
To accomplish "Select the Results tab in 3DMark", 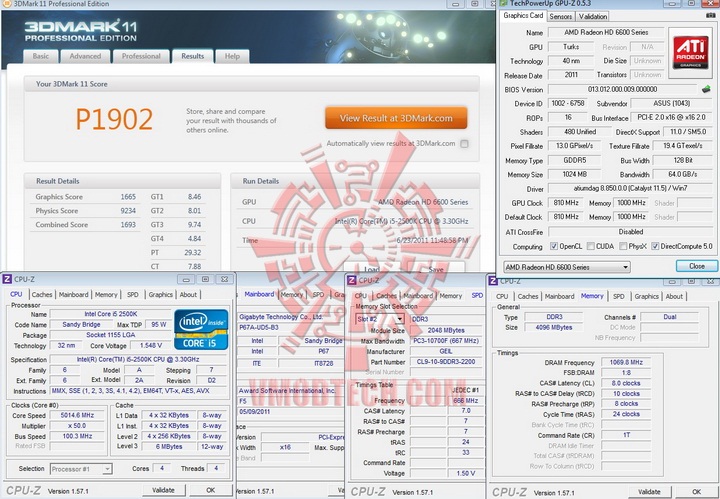I will point(192,56).
